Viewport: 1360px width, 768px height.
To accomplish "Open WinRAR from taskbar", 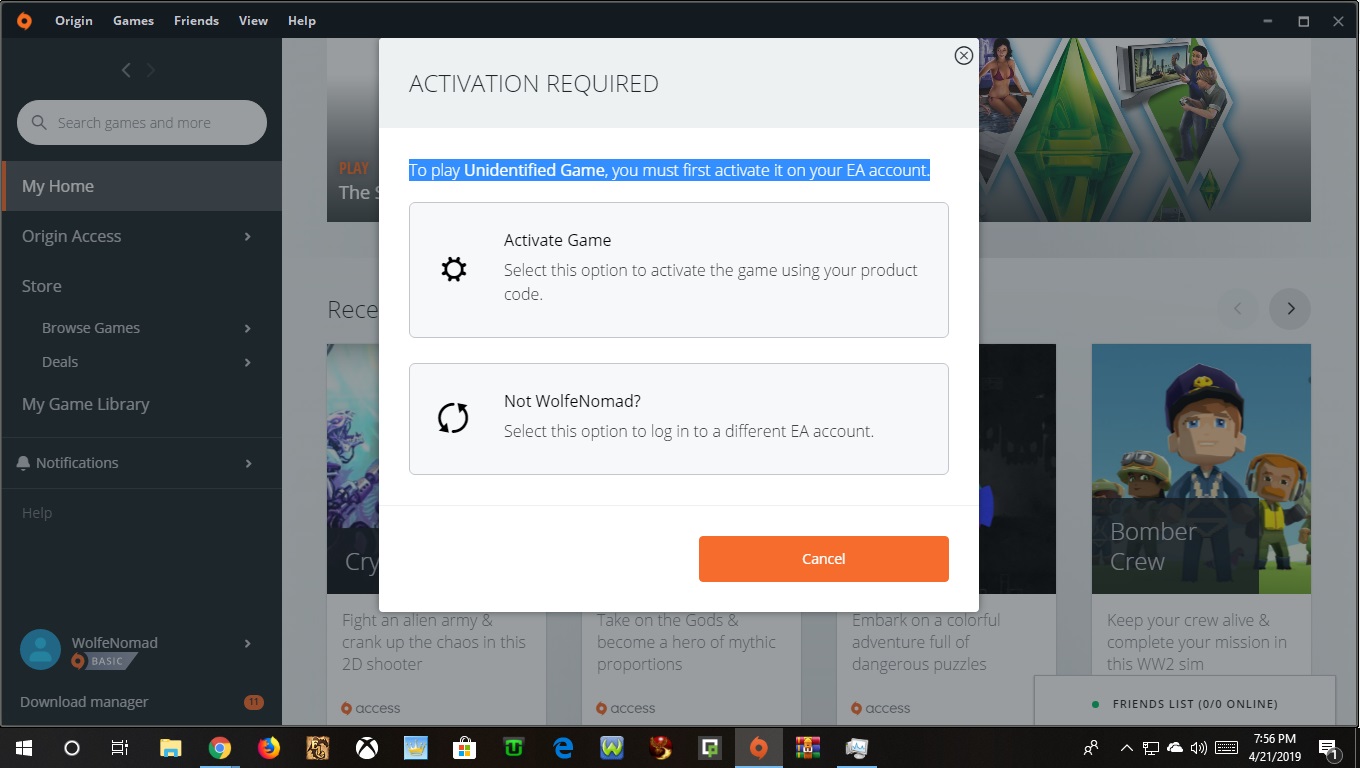I will point(808,747).
